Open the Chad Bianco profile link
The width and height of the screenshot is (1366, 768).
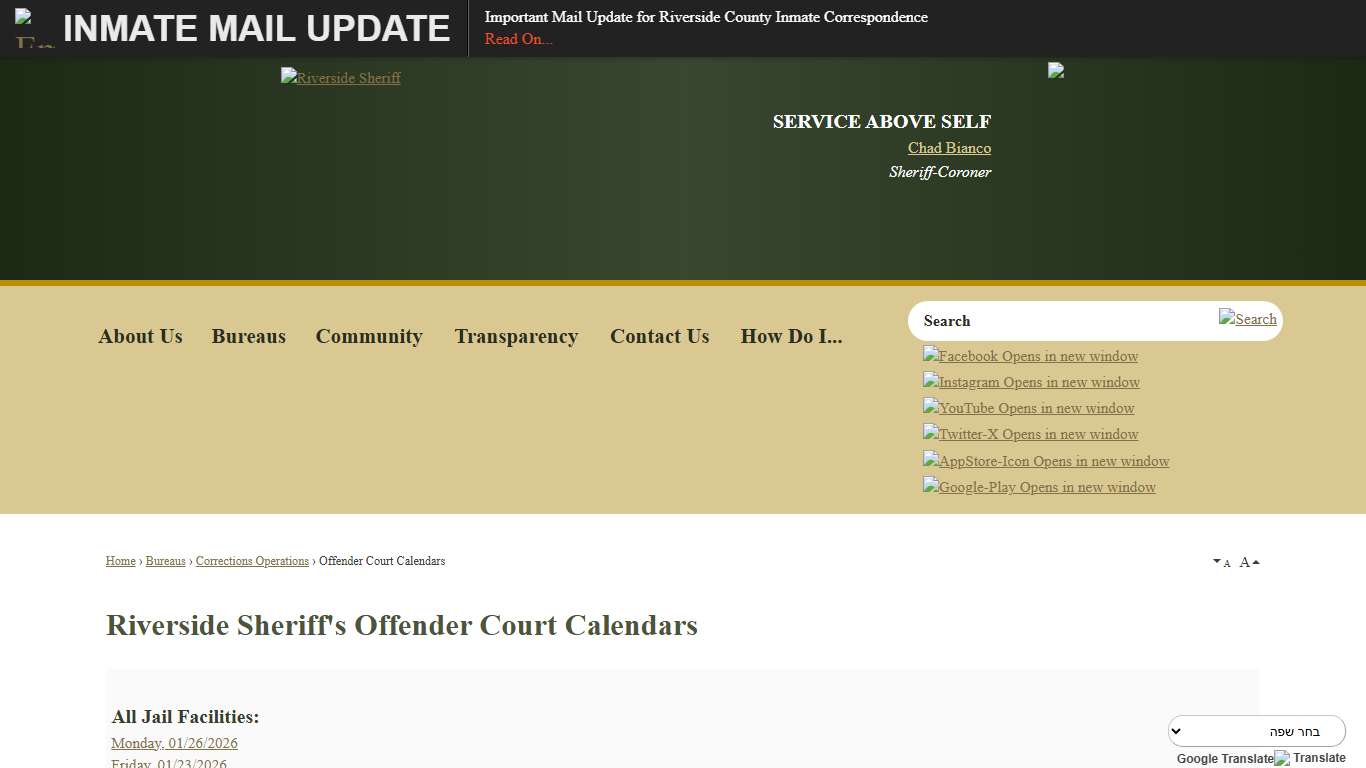[x=948, y=147]
